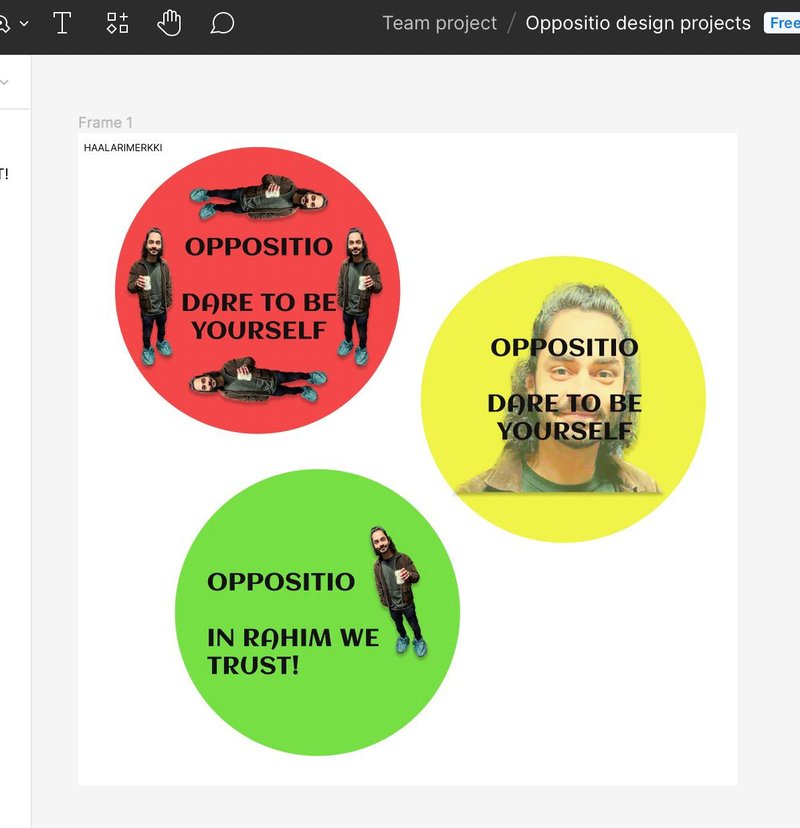Viewport: 800px width, 828px height.
Task: Select the Frame 1 label
Action: coord(105,122)
